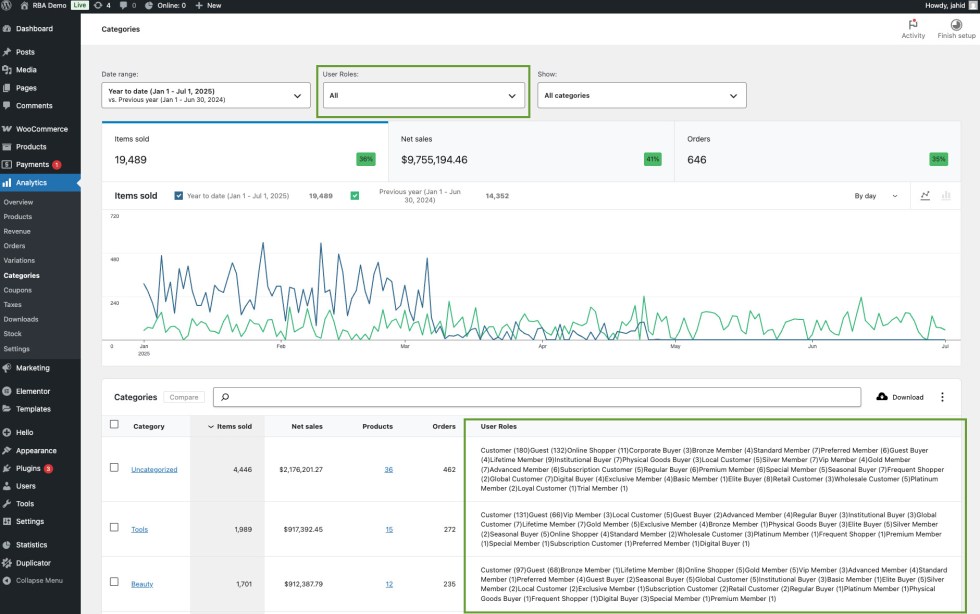Open the table options three-dot menu

[942, 397]
